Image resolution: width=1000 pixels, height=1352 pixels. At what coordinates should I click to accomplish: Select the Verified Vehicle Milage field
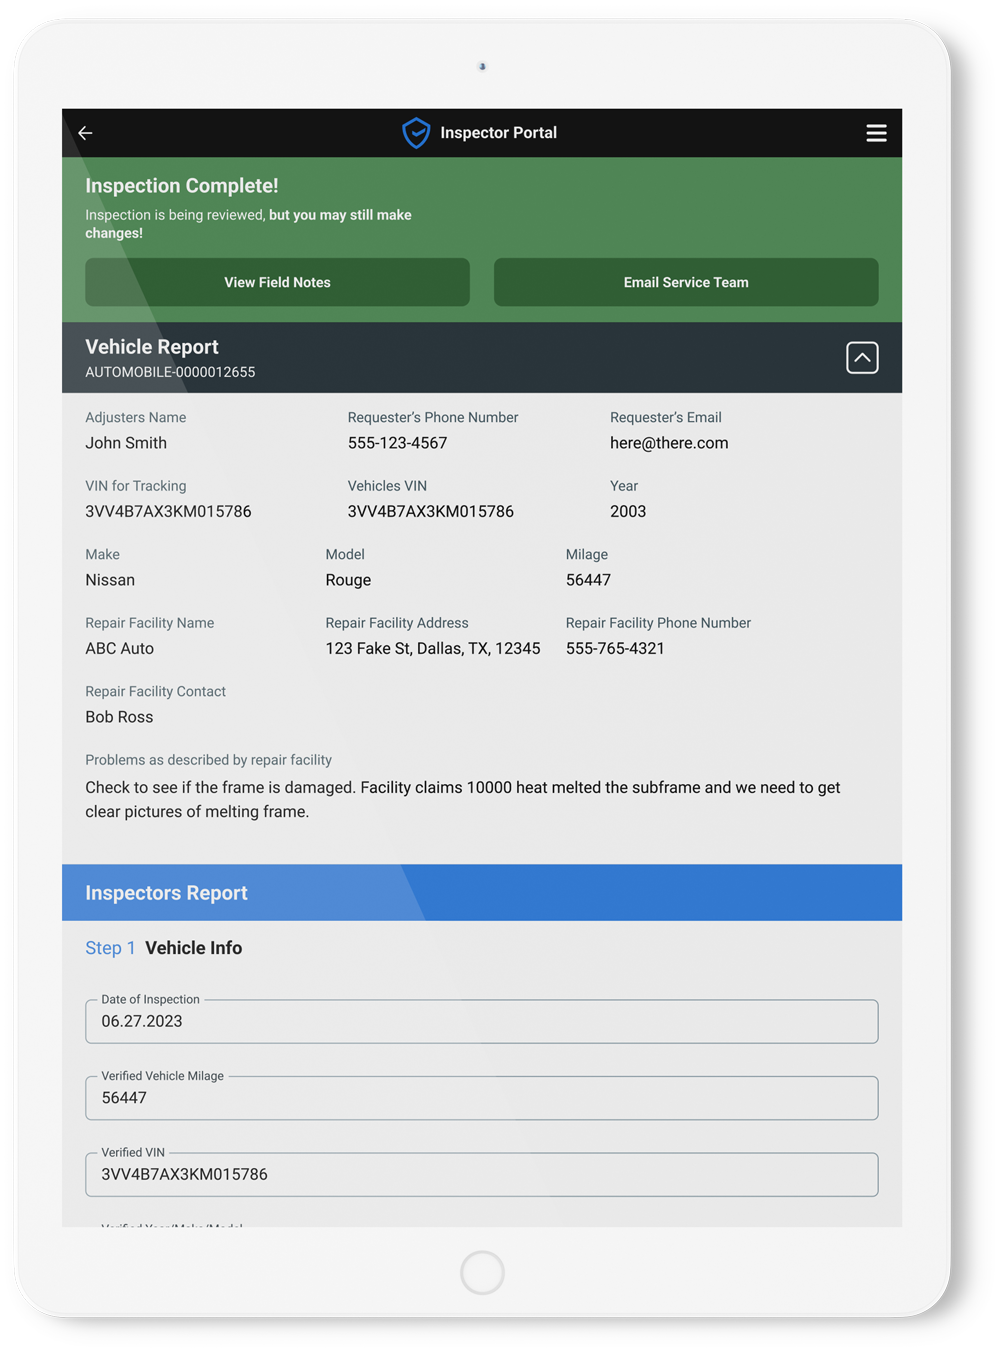click(x=482, y=1098)
